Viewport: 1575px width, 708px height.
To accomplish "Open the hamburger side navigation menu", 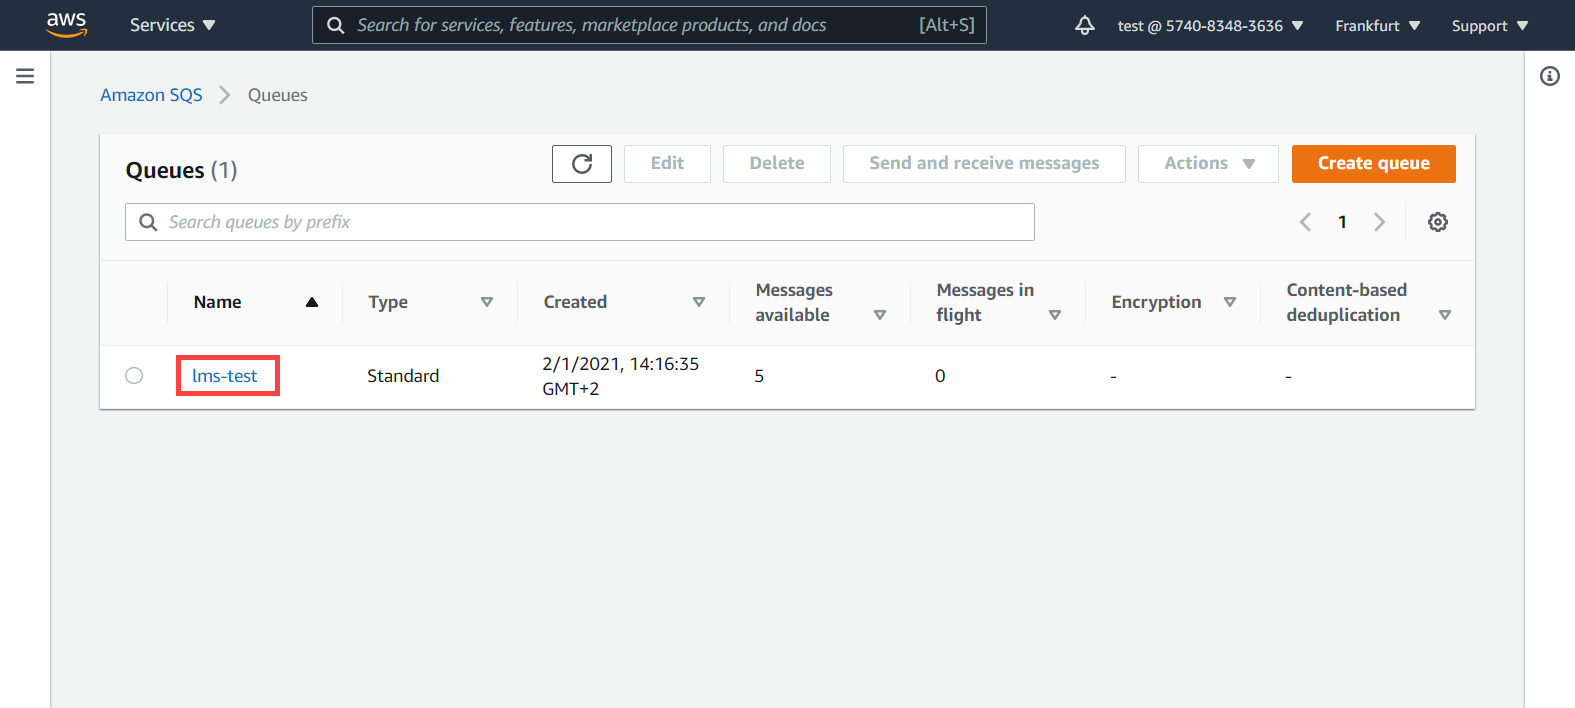I will click(25, 76).
